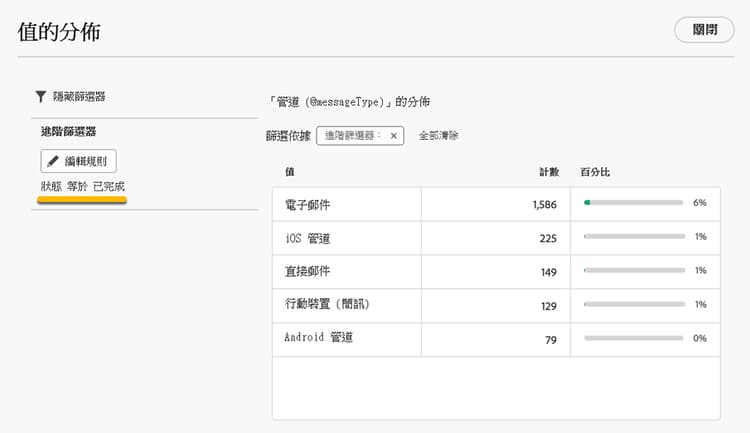This screenshot has width=750, height=433.
Task: Click the Android 管道 0% progress bar
Action: click(634, 338)
